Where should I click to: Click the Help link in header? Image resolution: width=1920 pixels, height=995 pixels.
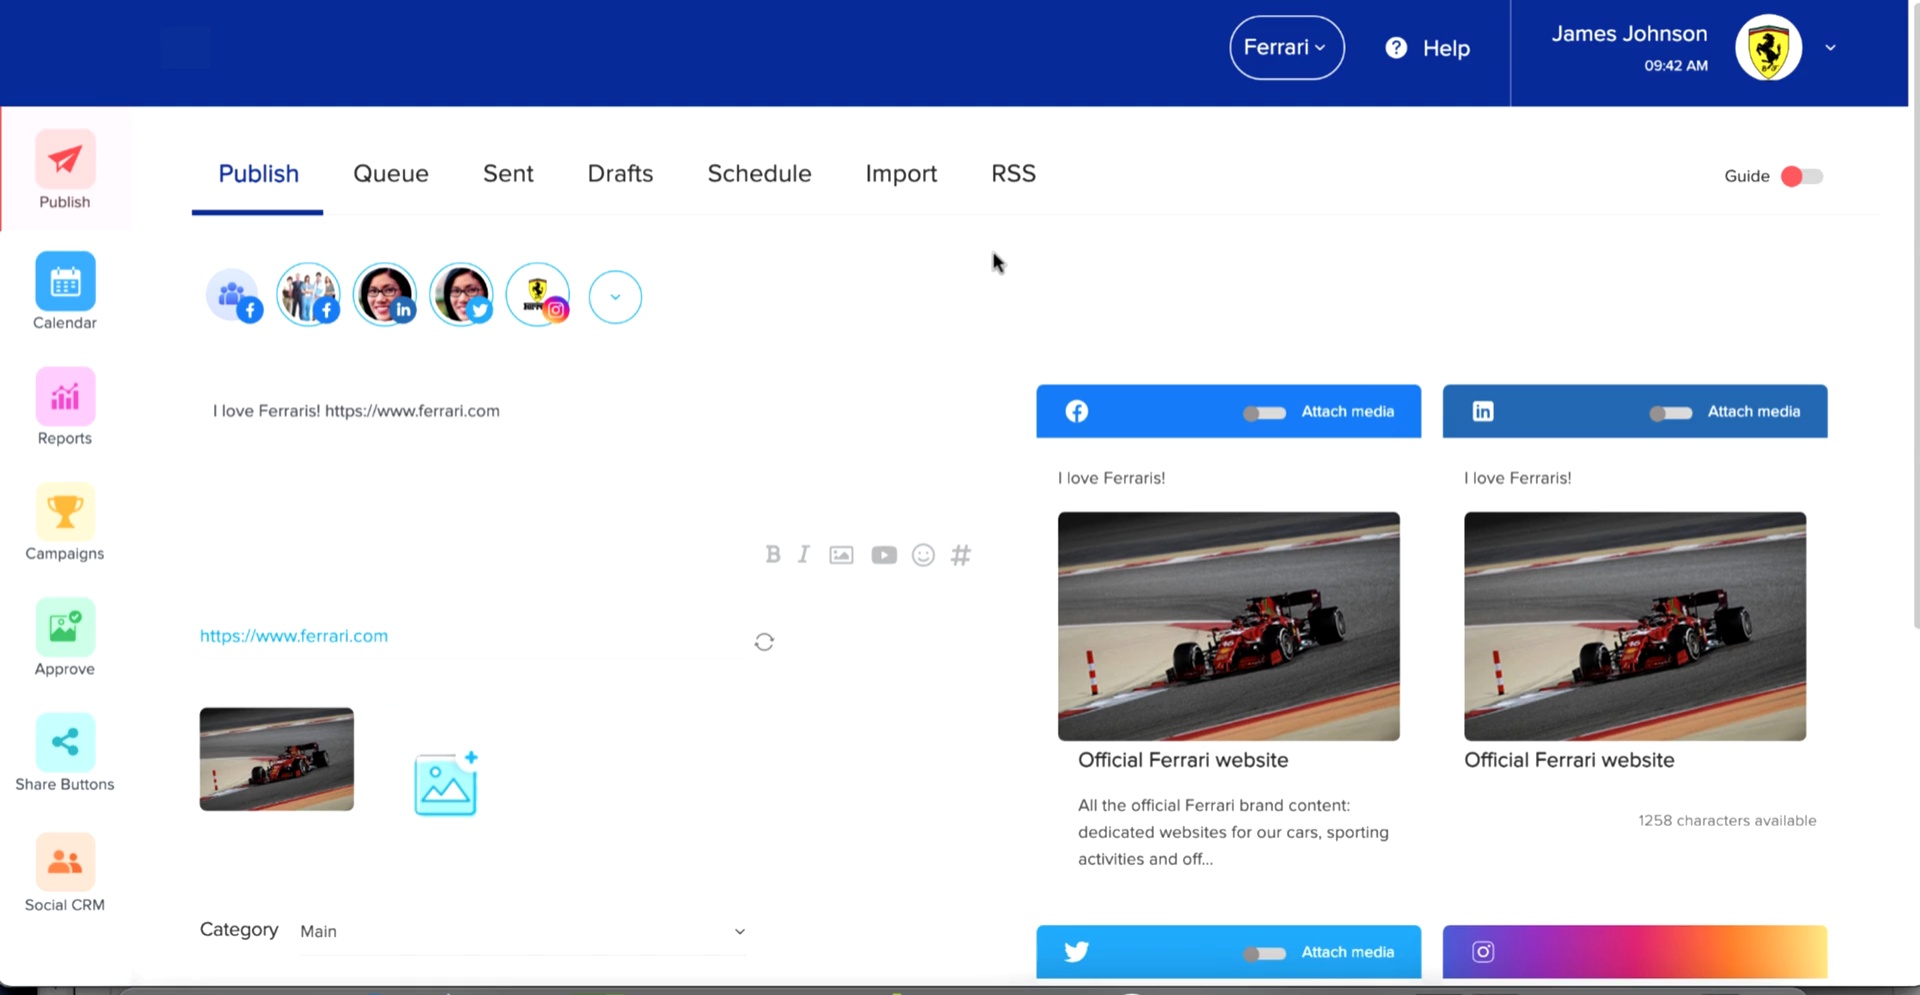[1446, 48]
